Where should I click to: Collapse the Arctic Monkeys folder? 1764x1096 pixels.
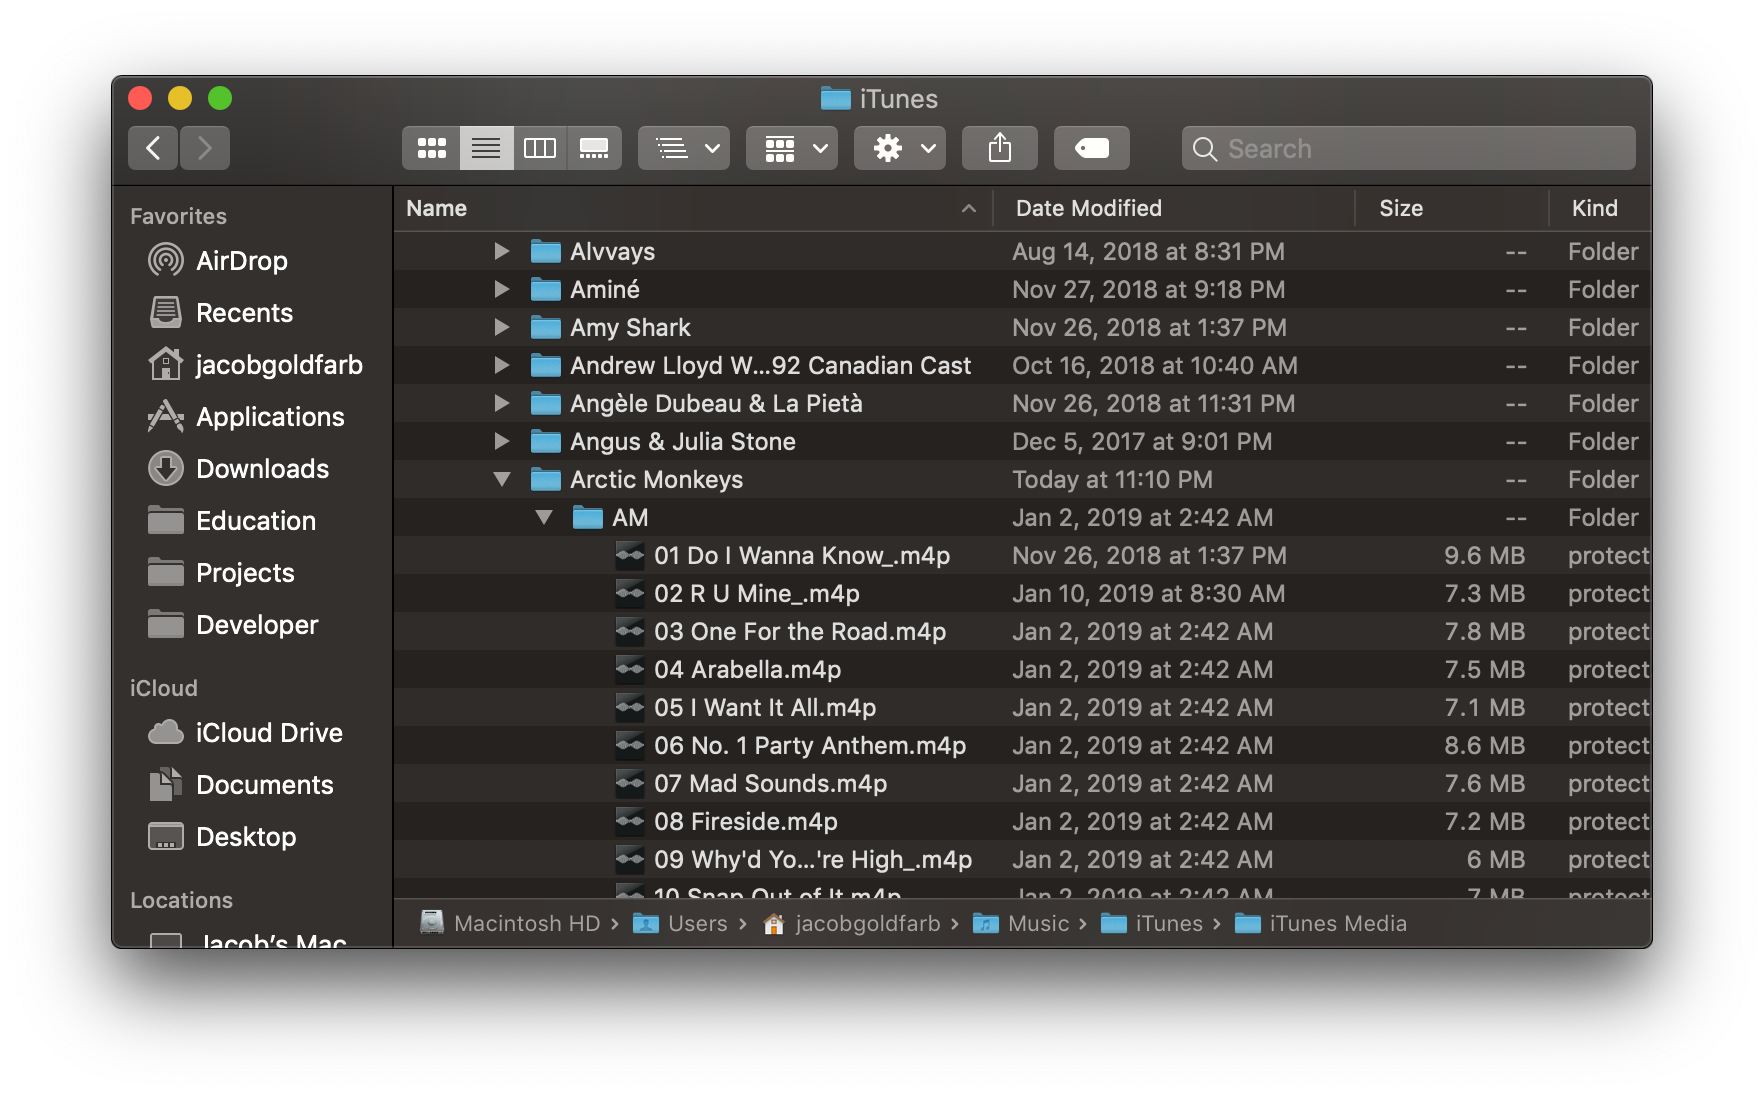pyautogui.click(x=502, y=479)
